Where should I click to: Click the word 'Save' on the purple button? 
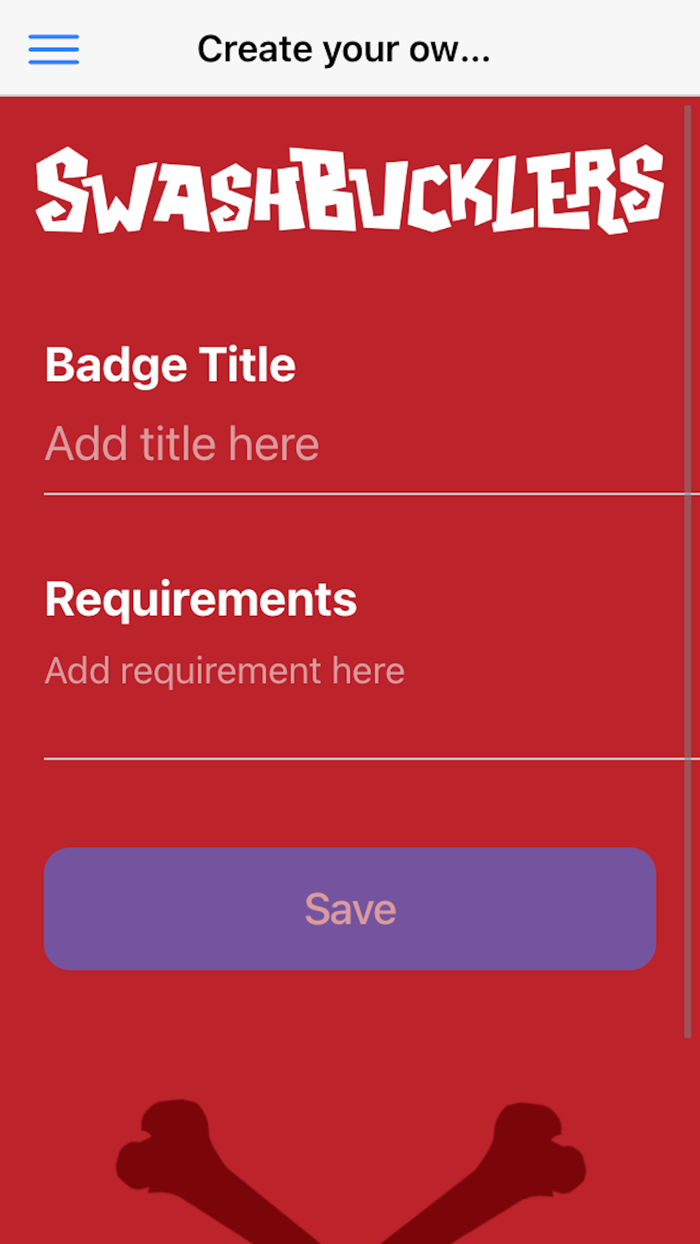tap(350, 909)
